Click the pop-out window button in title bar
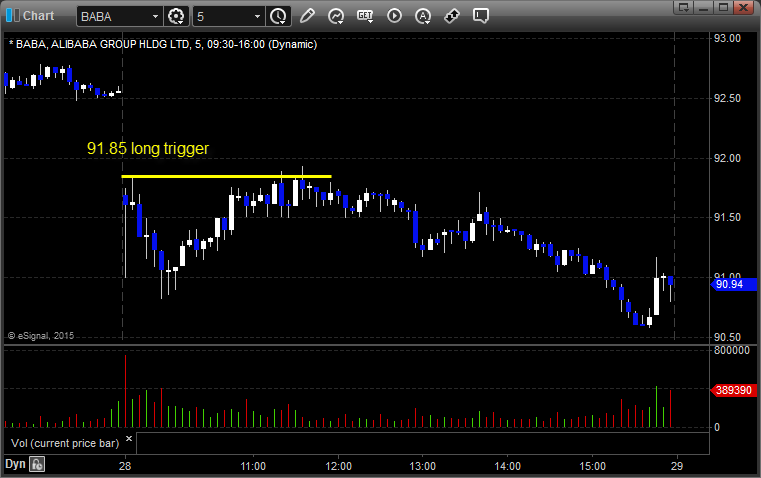This screenshot has width=761, height=478. (x=684, y=7)
